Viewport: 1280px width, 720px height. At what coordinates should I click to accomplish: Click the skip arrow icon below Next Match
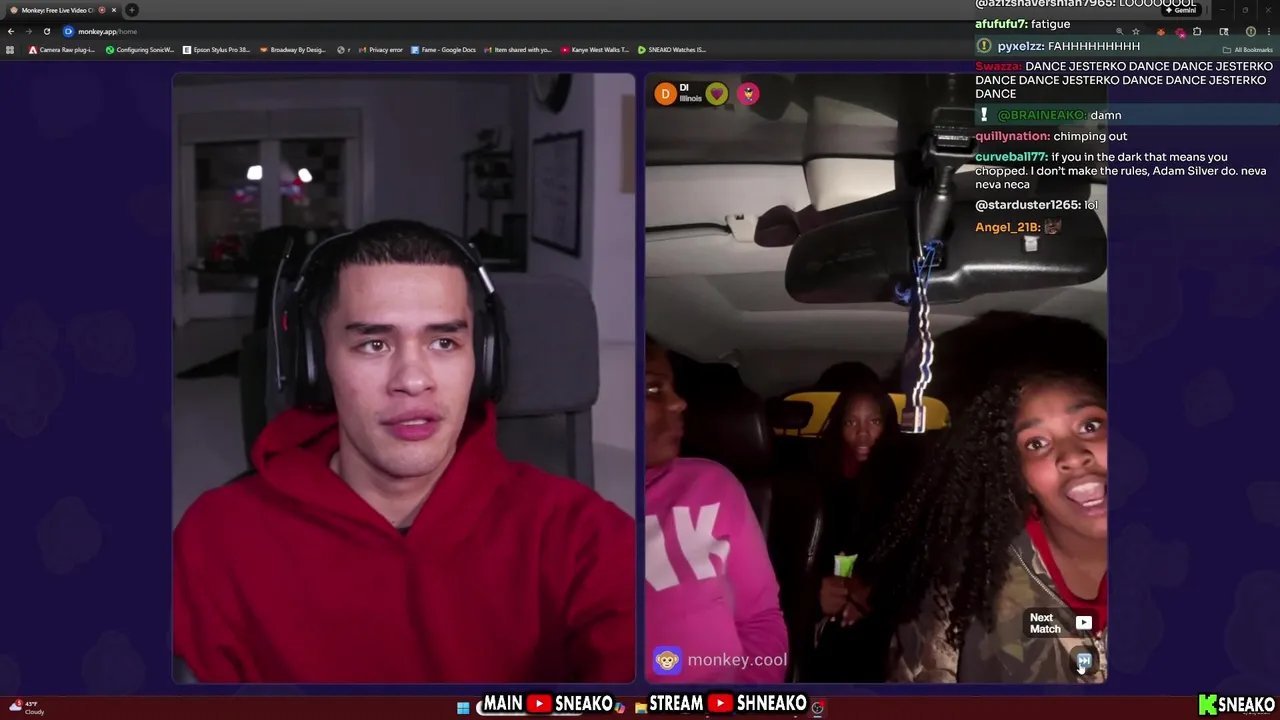[1084, 661]
